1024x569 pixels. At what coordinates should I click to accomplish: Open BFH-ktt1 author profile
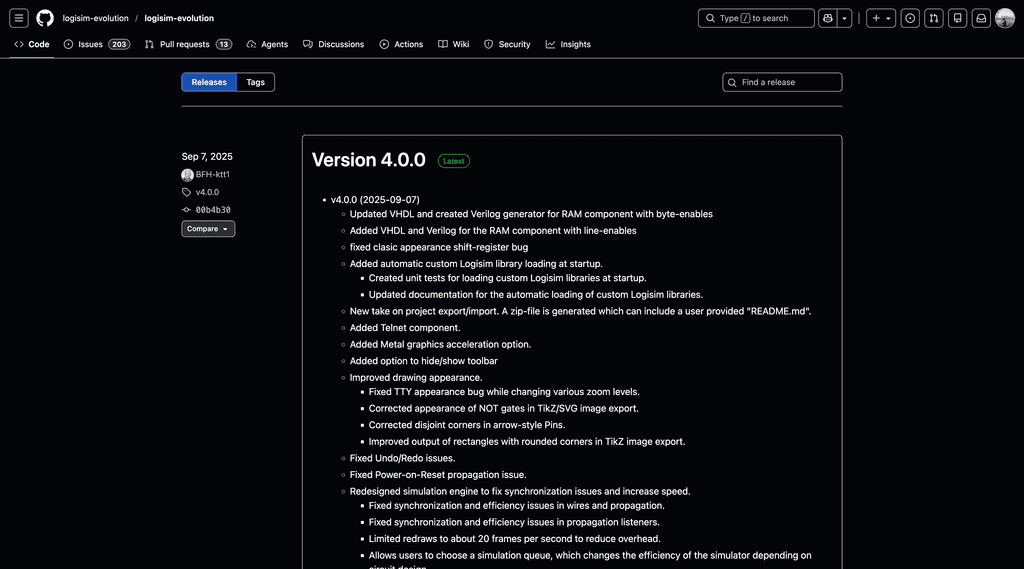point(212,175)
